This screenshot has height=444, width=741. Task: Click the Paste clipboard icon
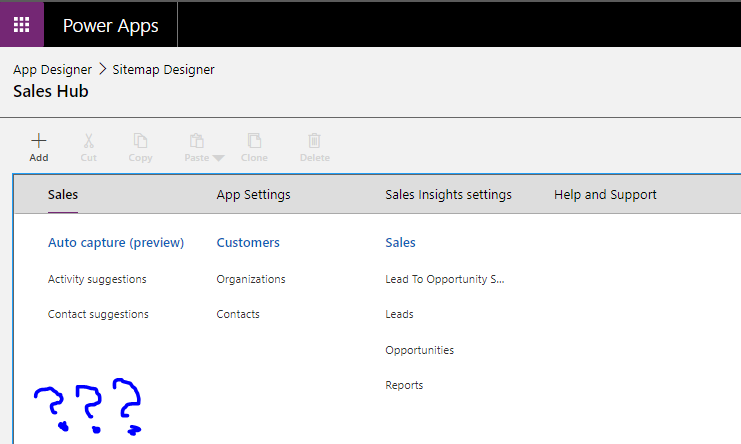click(x=197, y=141)
